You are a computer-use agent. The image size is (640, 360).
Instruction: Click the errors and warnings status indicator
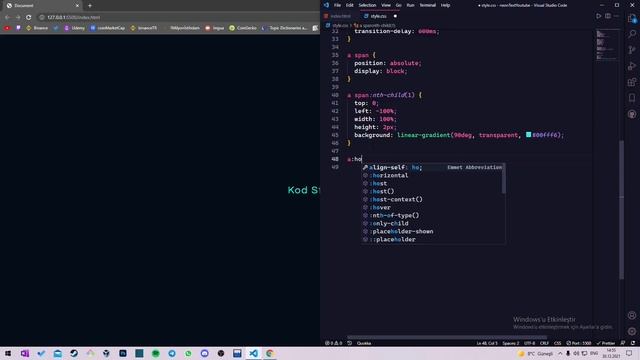click(333, 343)
